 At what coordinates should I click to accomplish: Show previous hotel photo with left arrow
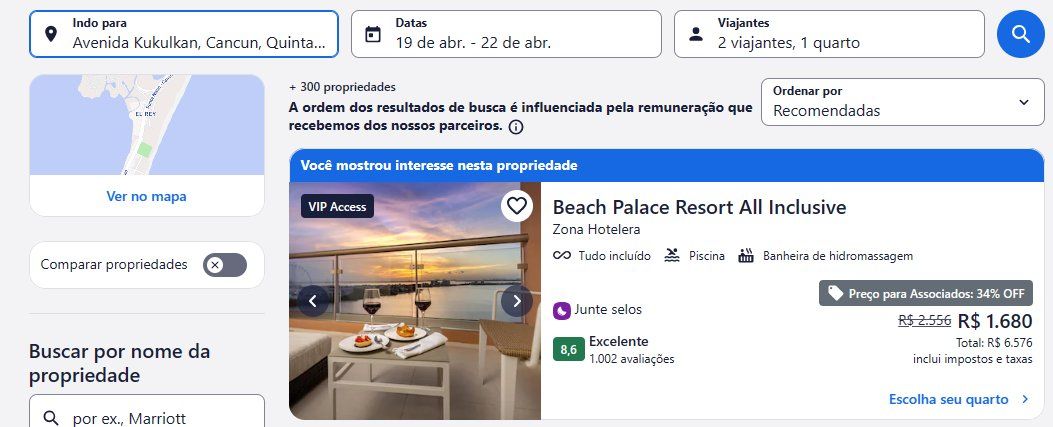click(x=313, y=301)
